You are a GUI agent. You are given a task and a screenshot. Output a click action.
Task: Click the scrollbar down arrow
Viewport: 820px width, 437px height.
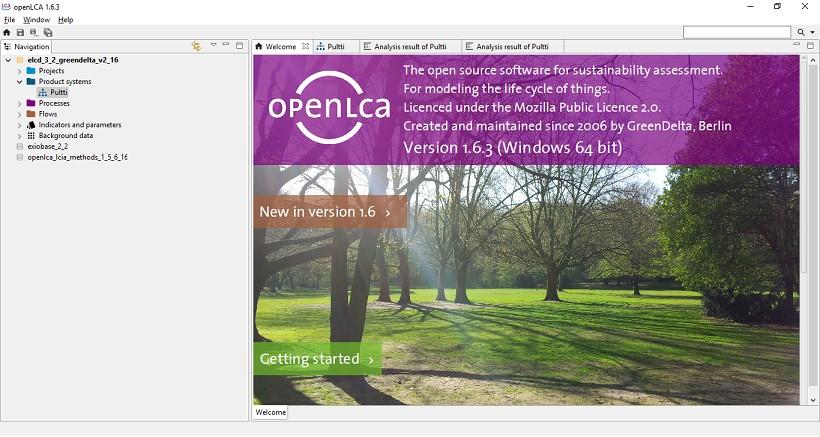click(812, 400)
